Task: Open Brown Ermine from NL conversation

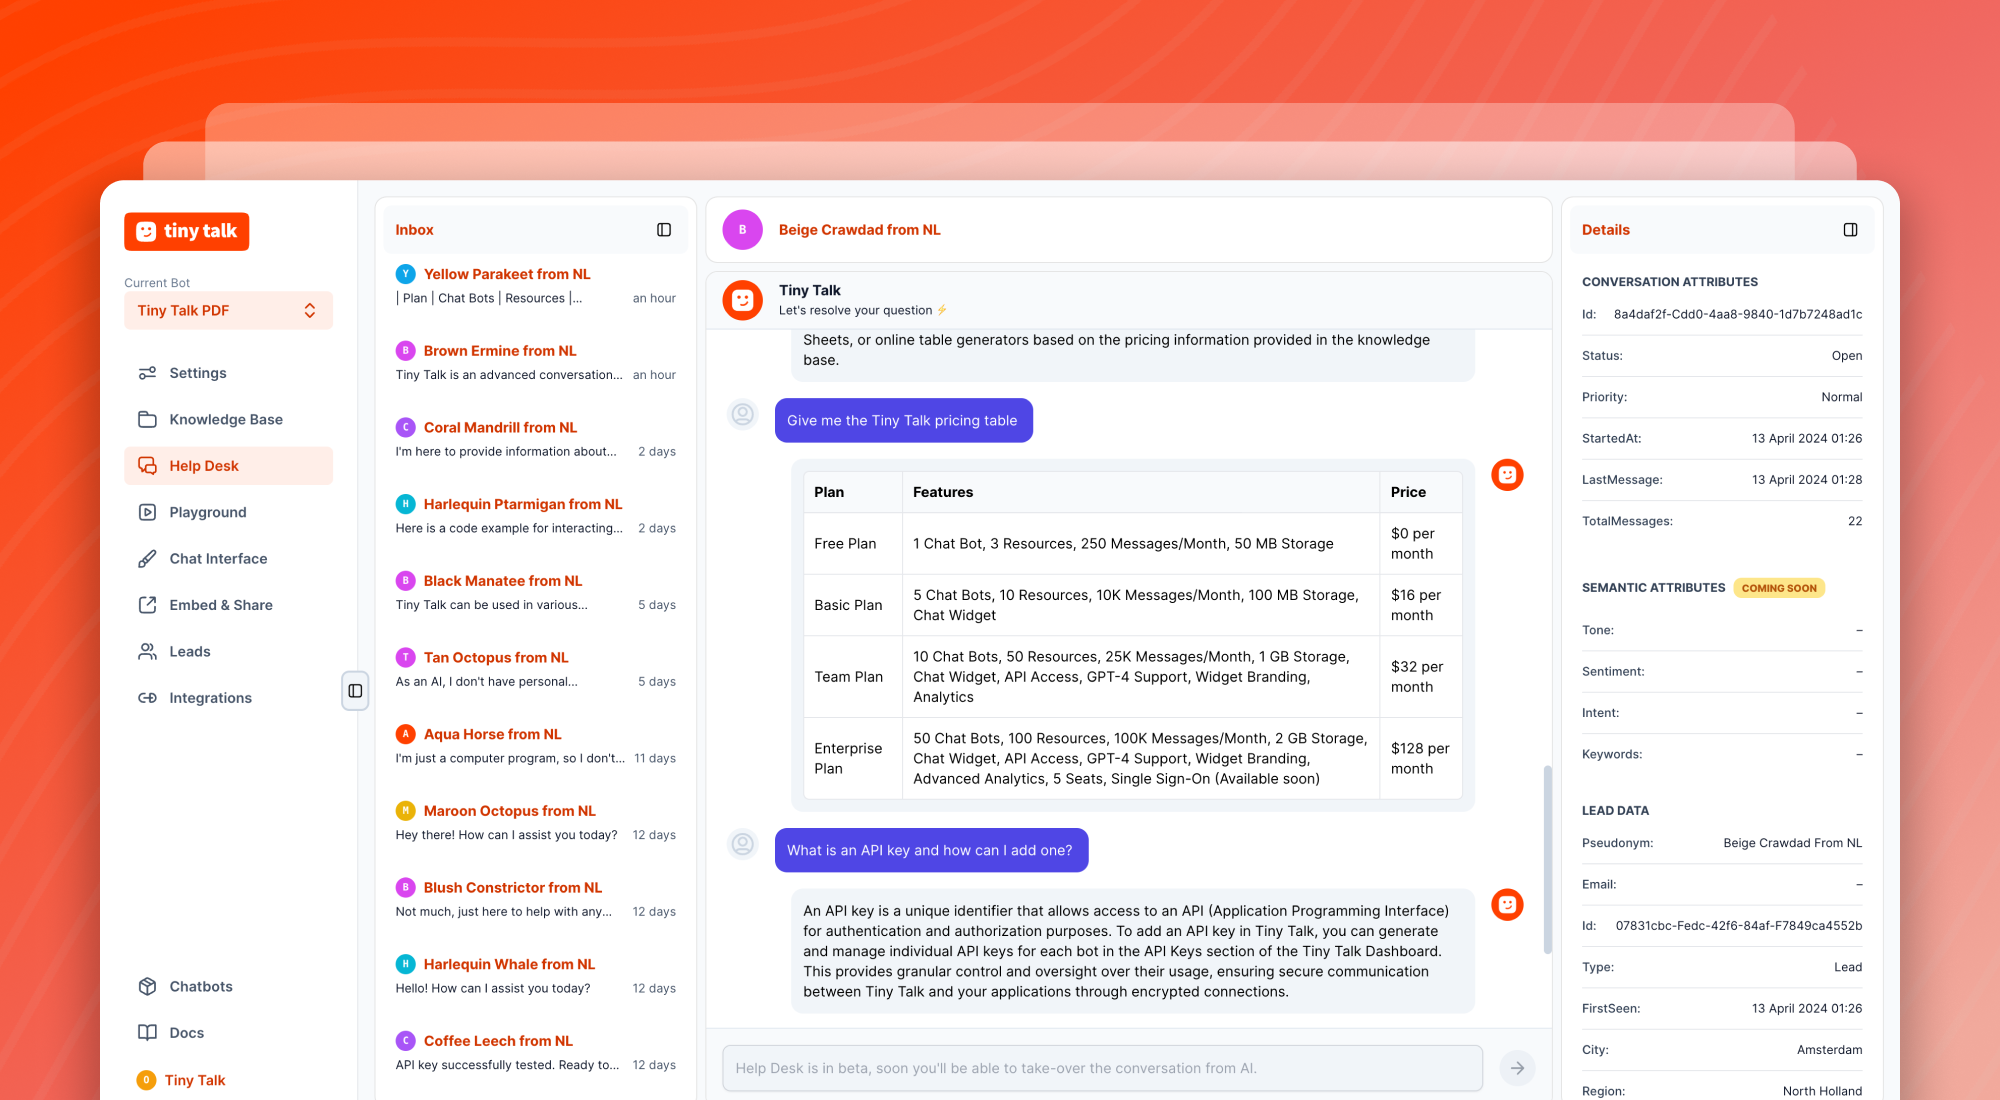Action: coord(536,363)
